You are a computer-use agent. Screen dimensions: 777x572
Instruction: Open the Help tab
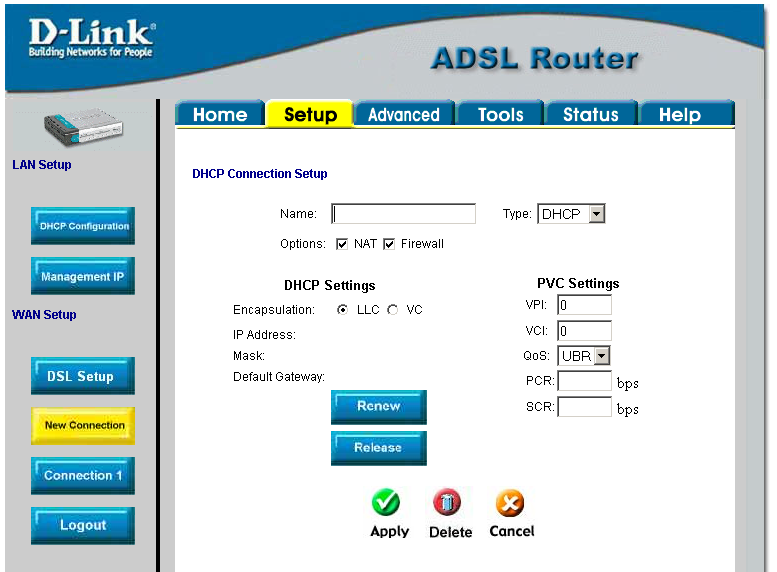[687, 114]
